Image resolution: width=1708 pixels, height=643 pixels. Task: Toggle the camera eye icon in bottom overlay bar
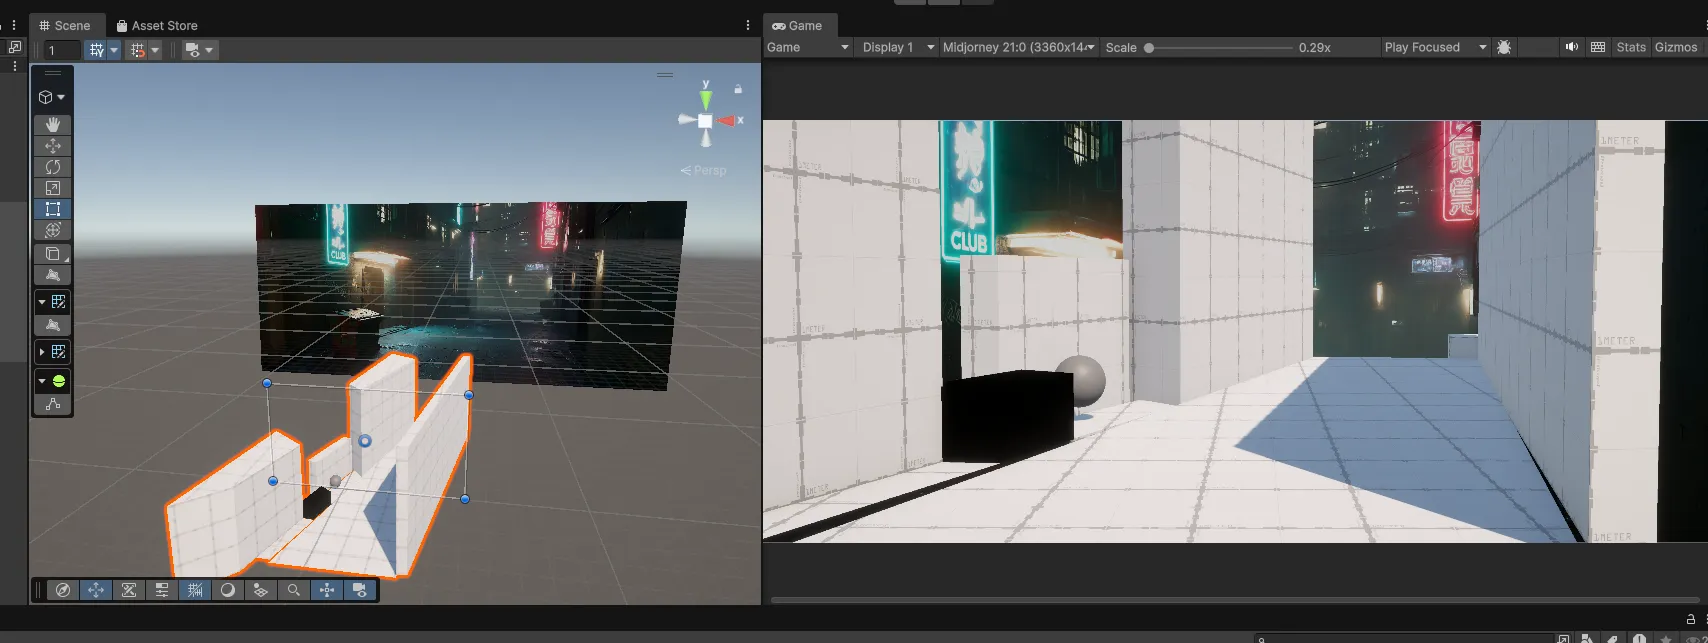[x=360, y=590]
